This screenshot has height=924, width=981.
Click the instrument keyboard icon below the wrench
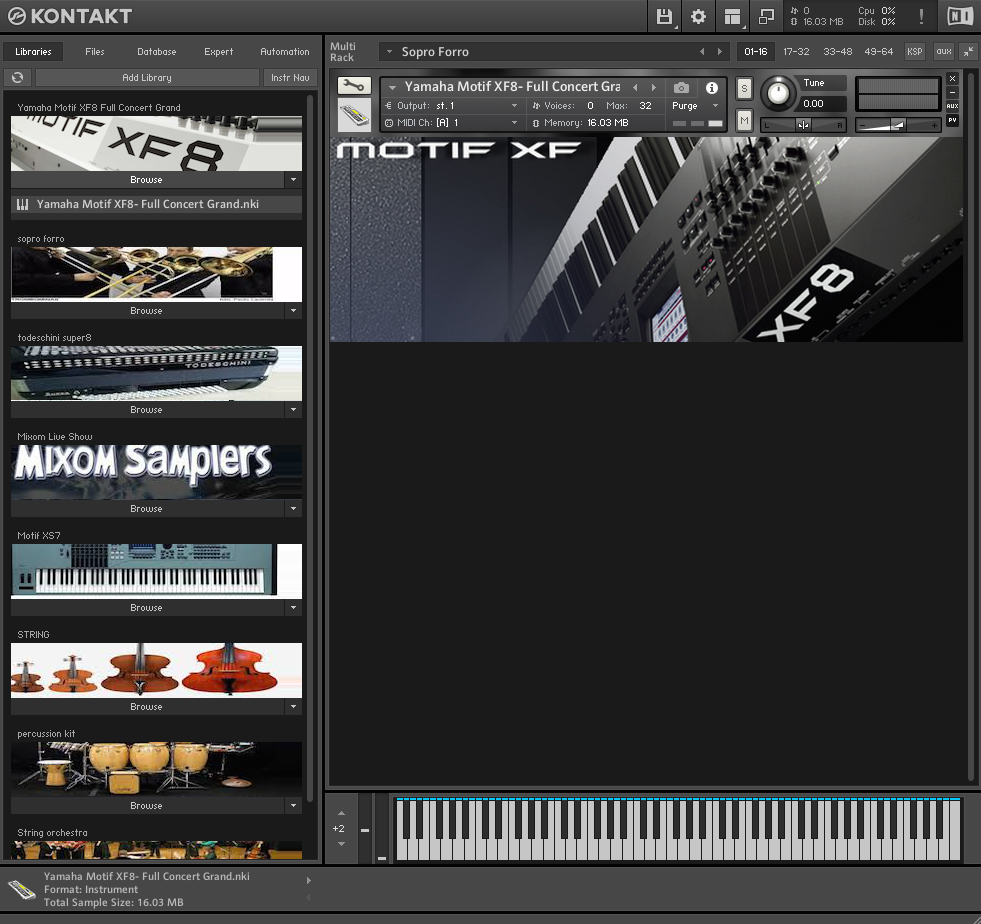click(354, 115)
